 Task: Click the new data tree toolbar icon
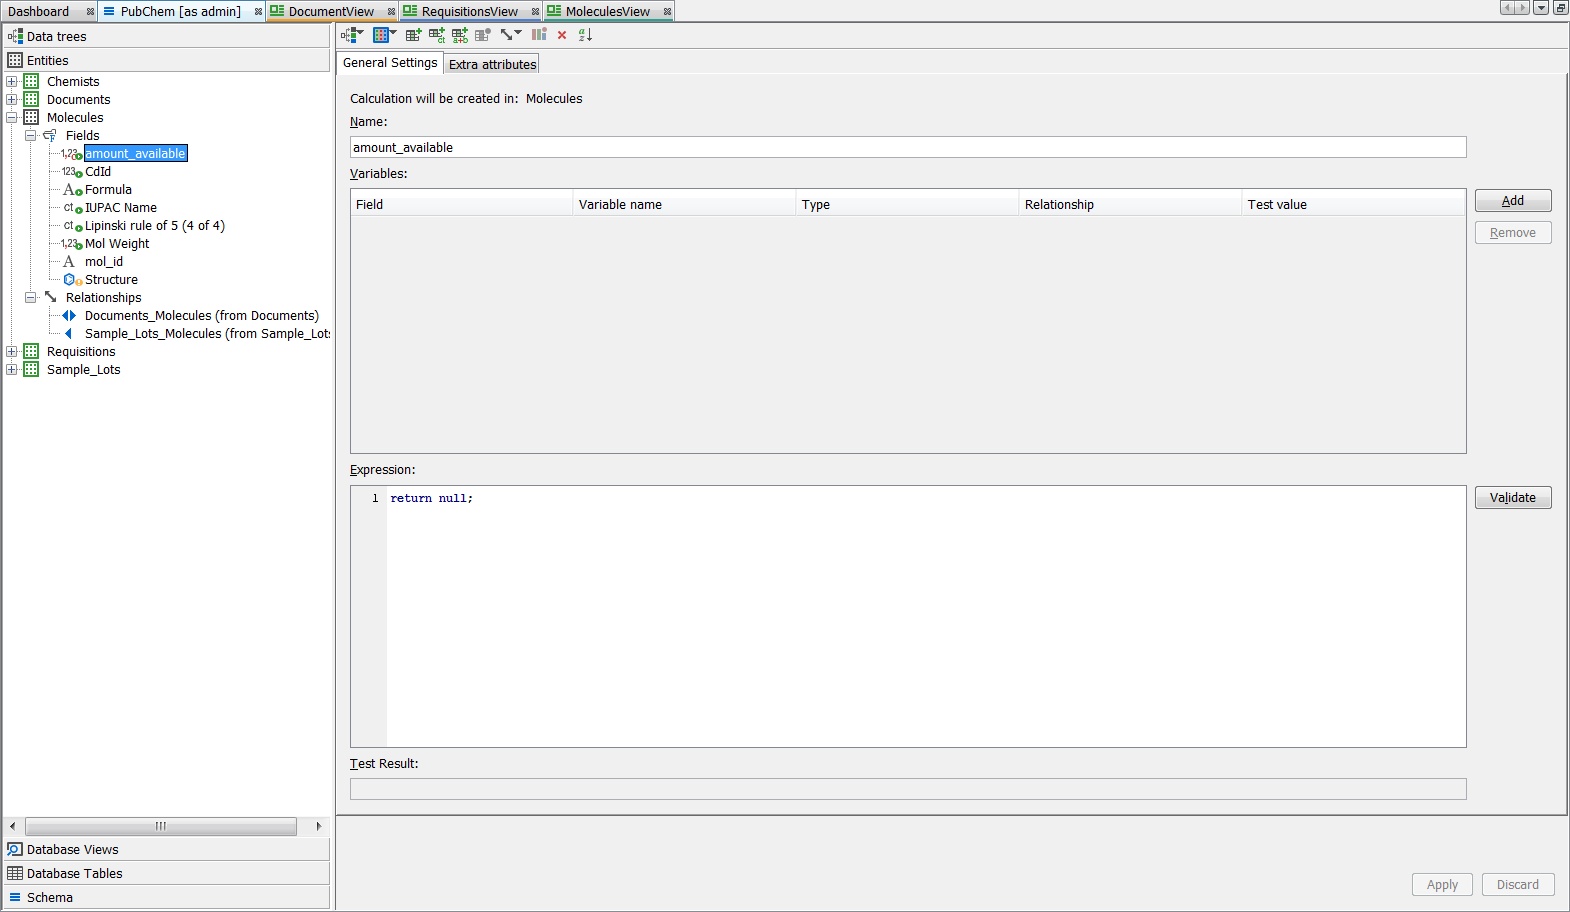tap(350, 35)
